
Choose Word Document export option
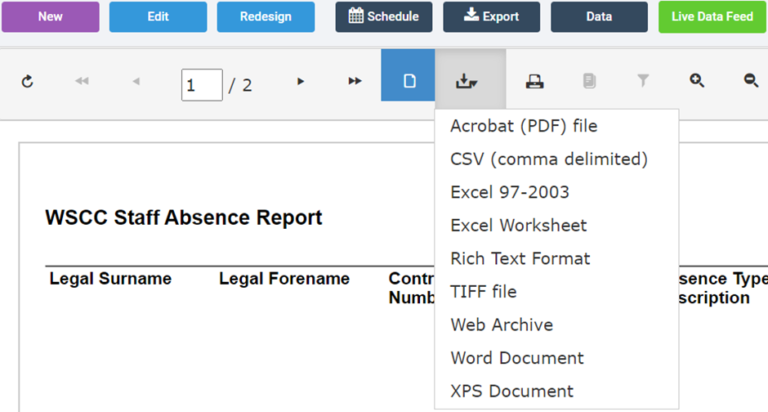[516, 357]
